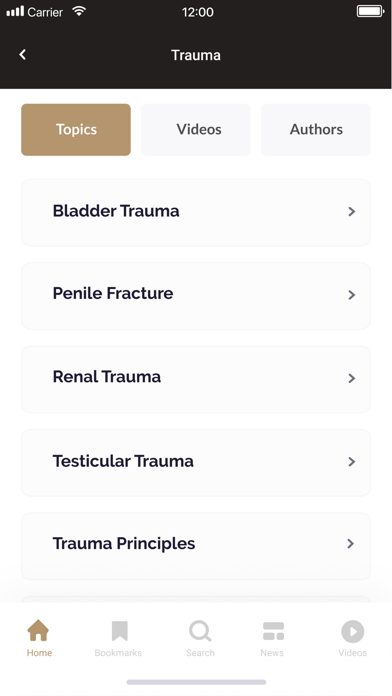Expand Penile Fracture chevron
The width and height of the screenshot is (392, 696).
(x=352, y=295)
